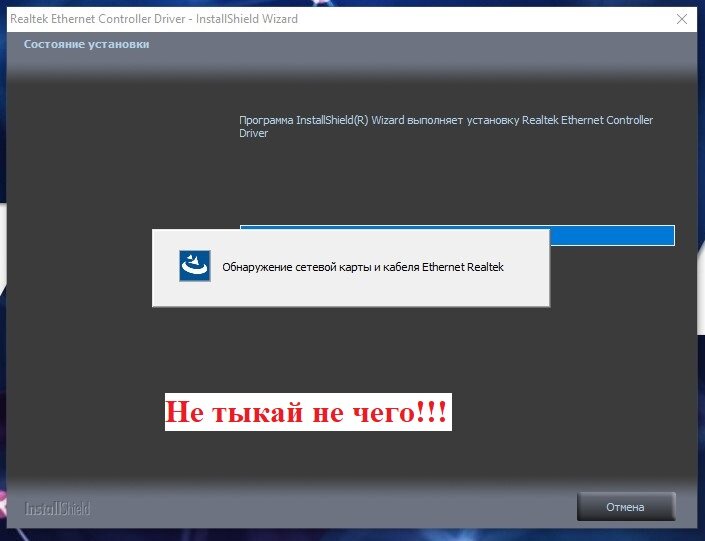Click the window title 'Realtek Ethernet Controller Driver'

coord(98,19)
